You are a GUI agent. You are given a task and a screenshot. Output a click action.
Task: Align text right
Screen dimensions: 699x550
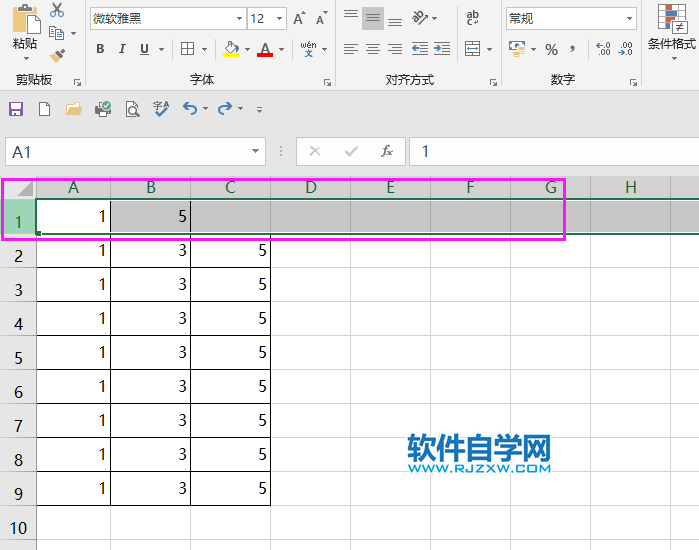pyautogui.click(x=395, y=49)
